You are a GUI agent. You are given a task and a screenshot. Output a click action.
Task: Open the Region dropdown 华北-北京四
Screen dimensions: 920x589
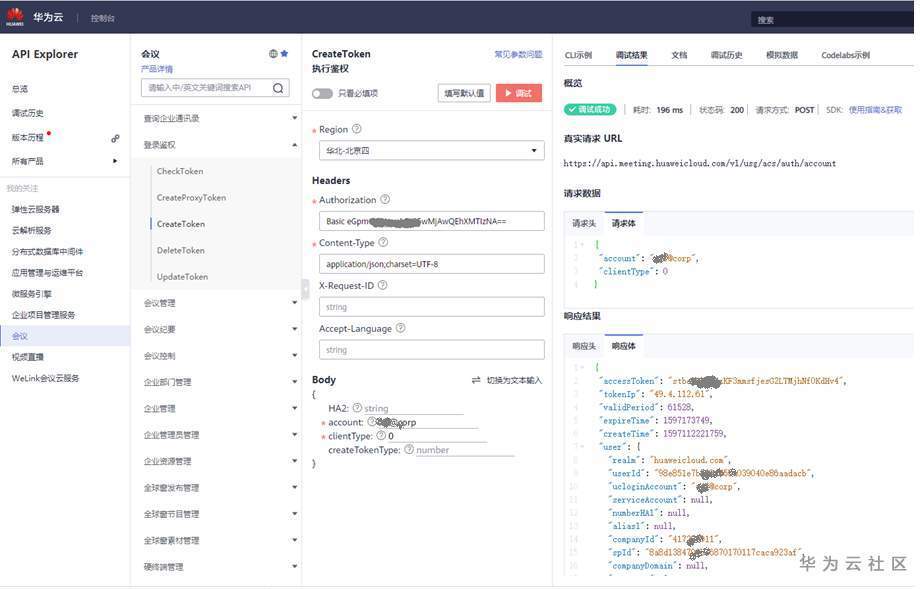tap(432, 151)
